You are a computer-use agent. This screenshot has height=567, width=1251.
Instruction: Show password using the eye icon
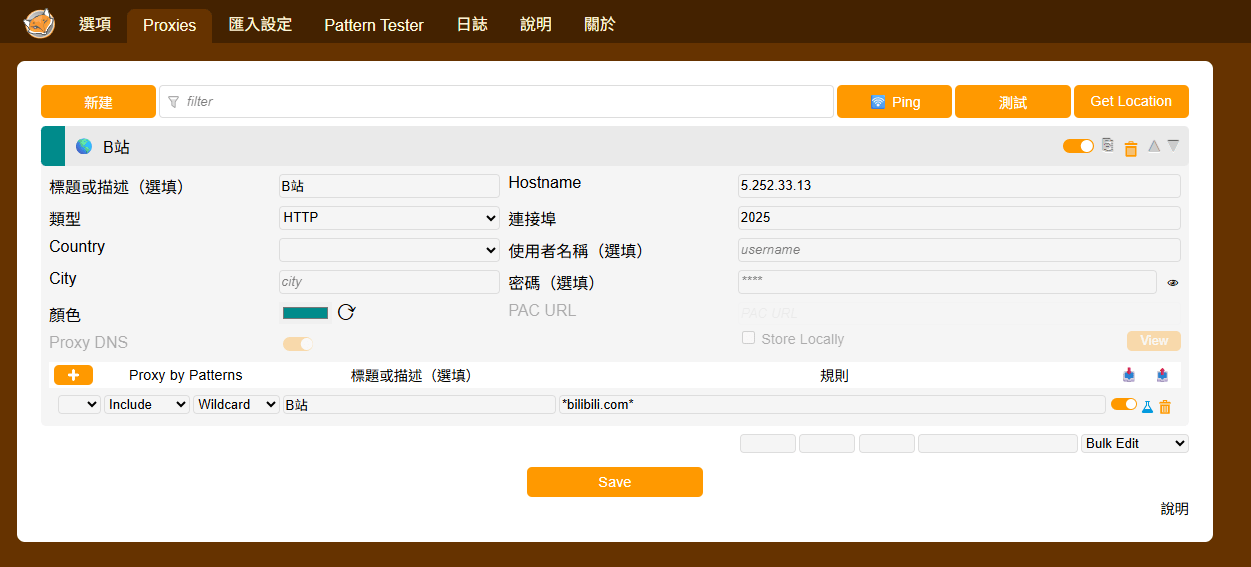pyautogui.click(x=1173, y=283)
